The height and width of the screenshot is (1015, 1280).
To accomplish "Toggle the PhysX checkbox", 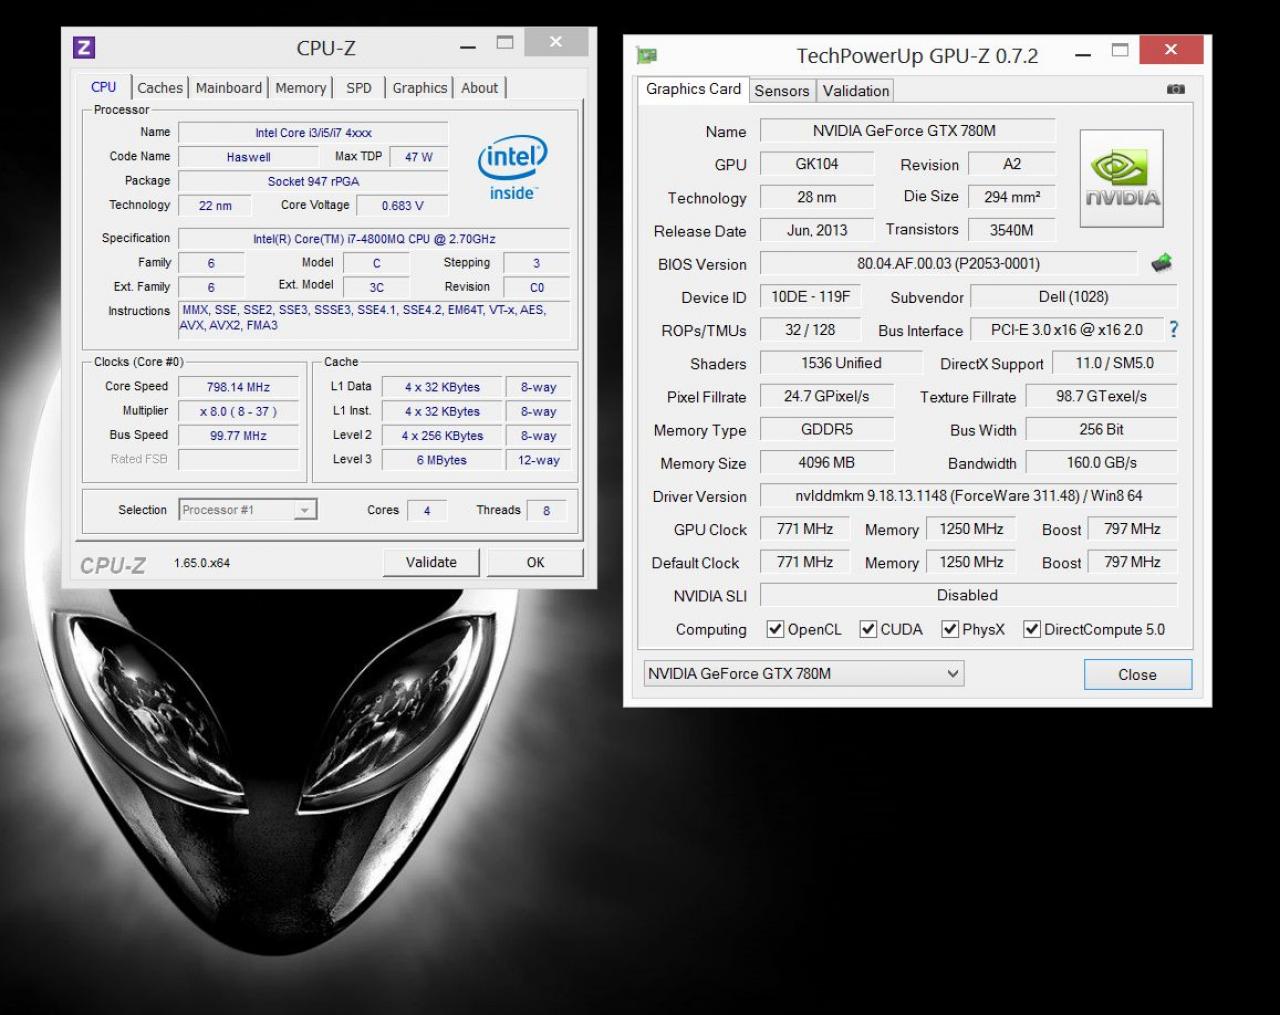I will click(950, 629).
